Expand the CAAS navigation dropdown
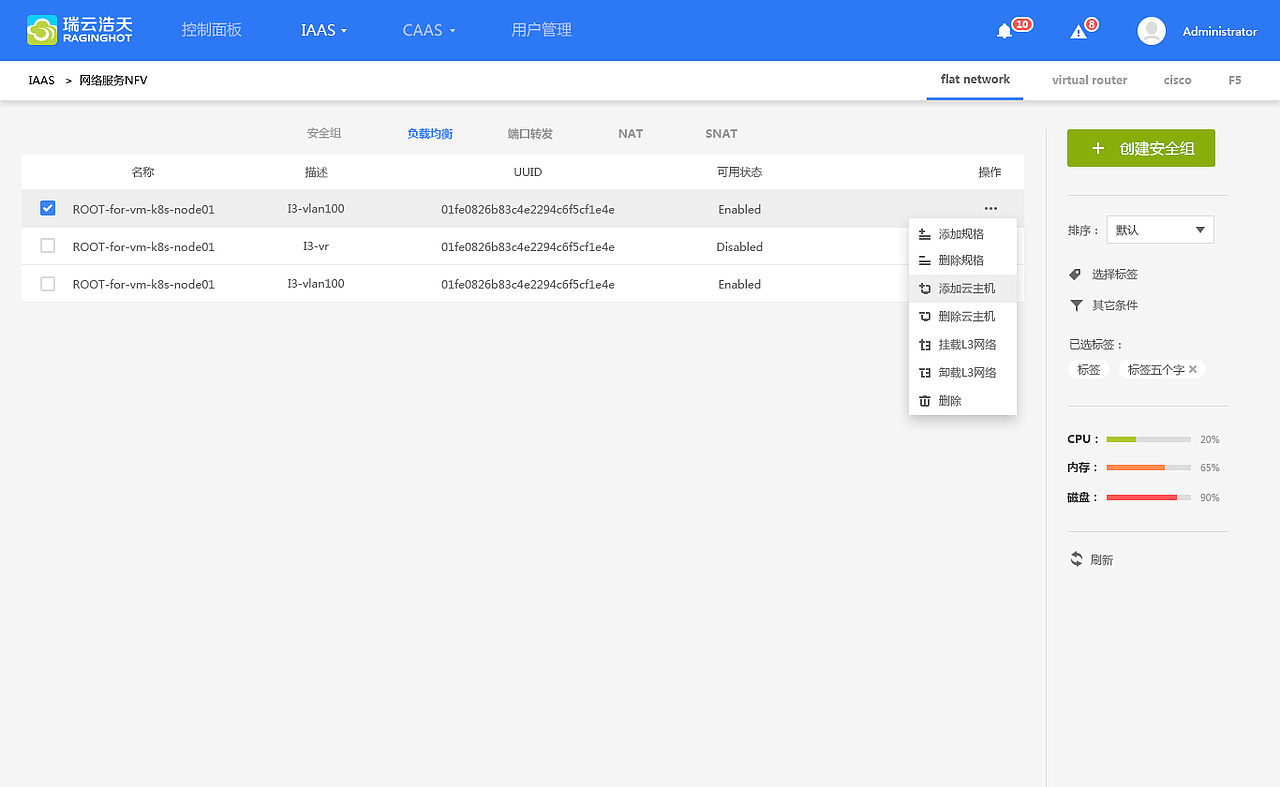This screenshot has width=1280, height=787. tap(429, 30)
